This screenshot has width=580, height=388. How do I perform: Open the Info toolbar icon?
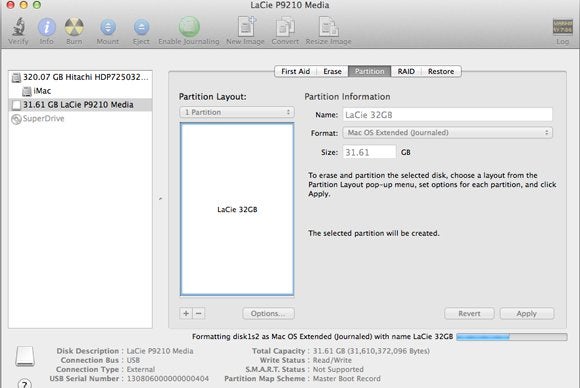[47, 27]
